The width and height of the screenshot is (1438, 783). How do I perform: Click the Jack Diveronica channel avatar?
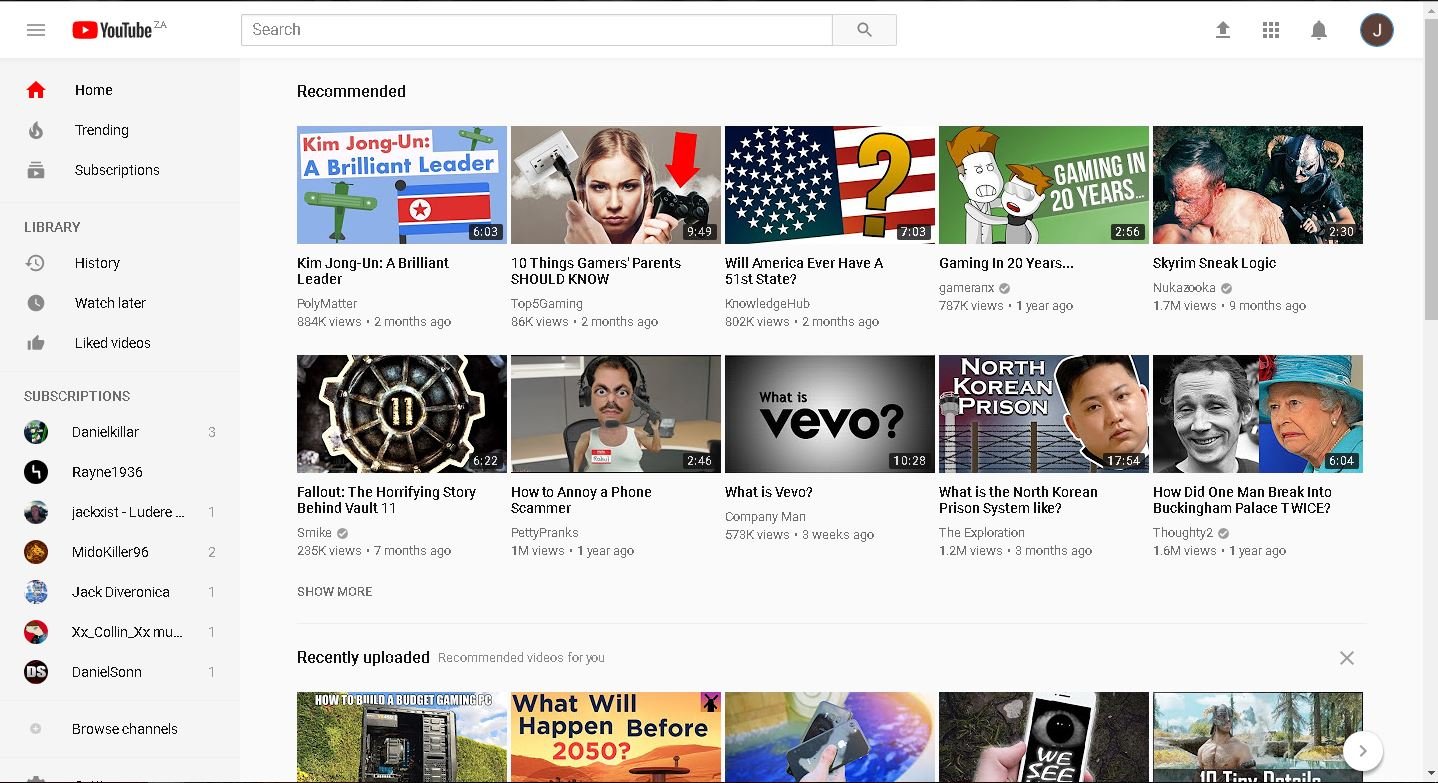(36, 592)
